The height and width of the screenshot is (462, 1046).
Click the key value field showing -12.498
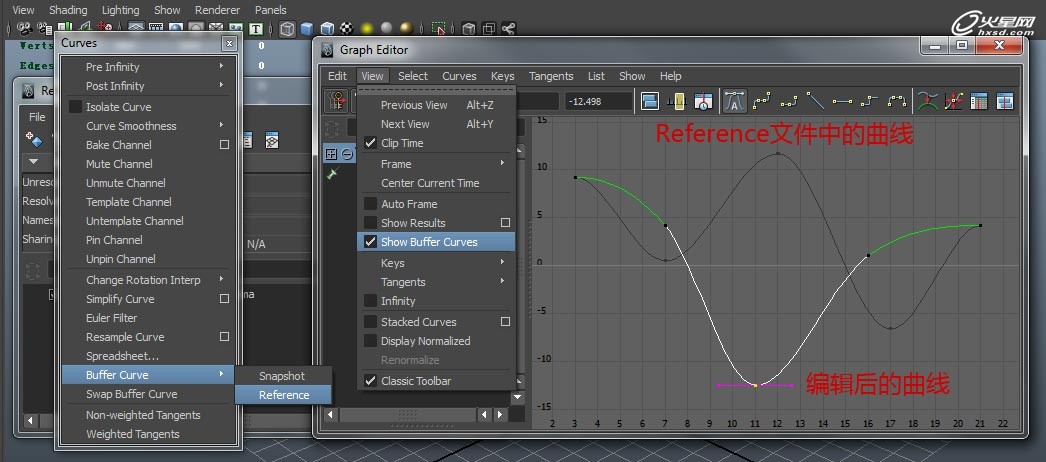tap(598, 101)
